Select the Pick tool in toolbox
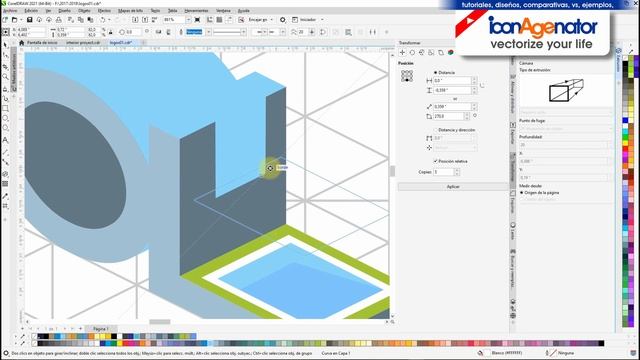 [5, 45]
